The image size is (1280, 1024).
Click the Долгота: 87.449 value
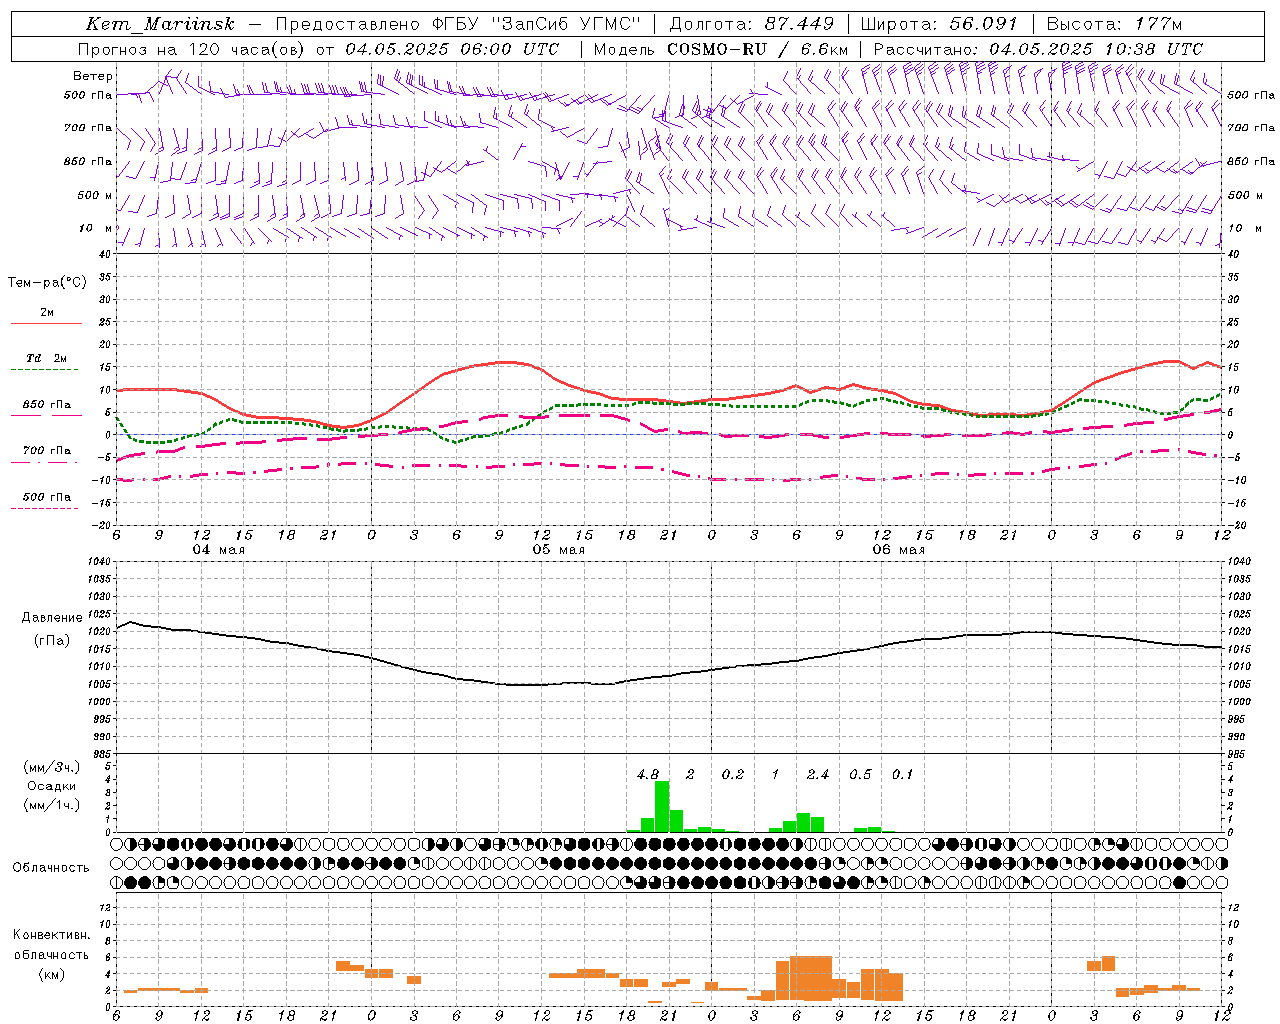coord(752,24)
